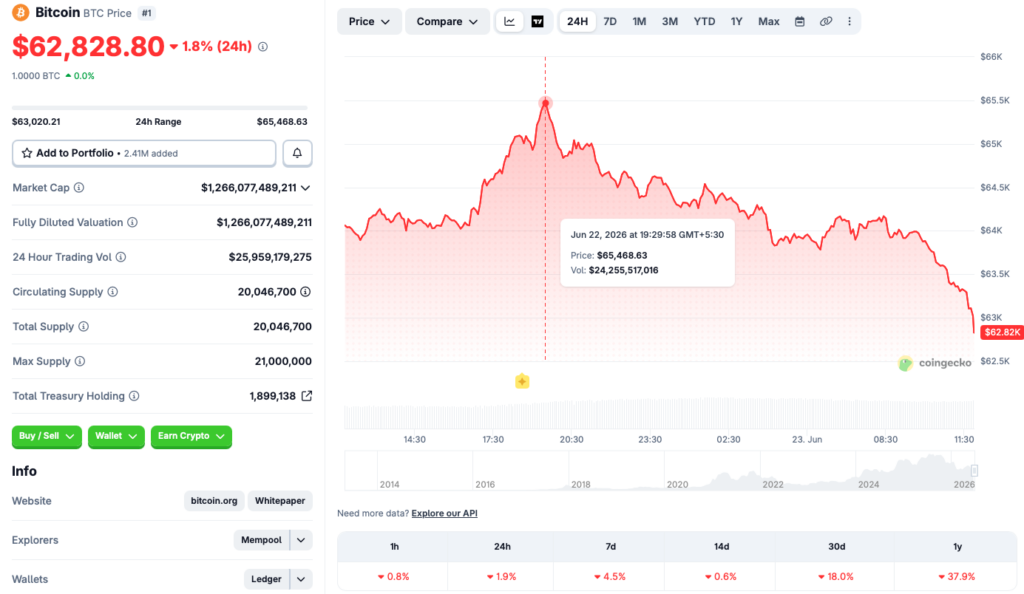Switch to TradingView chart icon
The width and height of the screenshot is (1024, 594).
pos(537,22)
